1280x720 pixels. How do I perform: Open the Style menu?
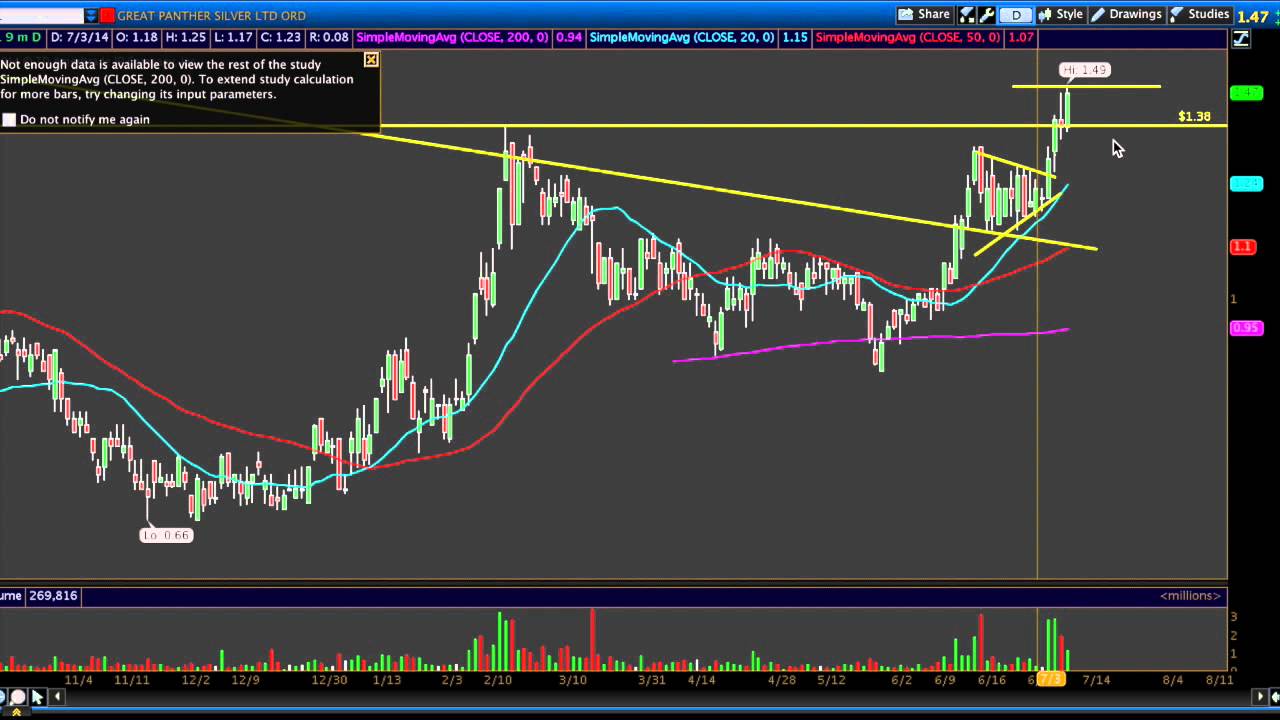(1061, 14)
